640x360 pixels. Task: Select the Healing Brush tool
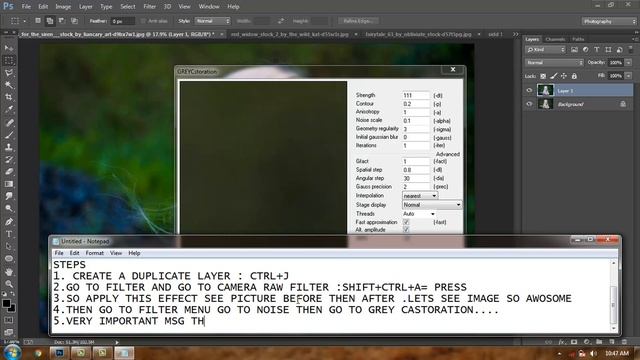(9, 122)
